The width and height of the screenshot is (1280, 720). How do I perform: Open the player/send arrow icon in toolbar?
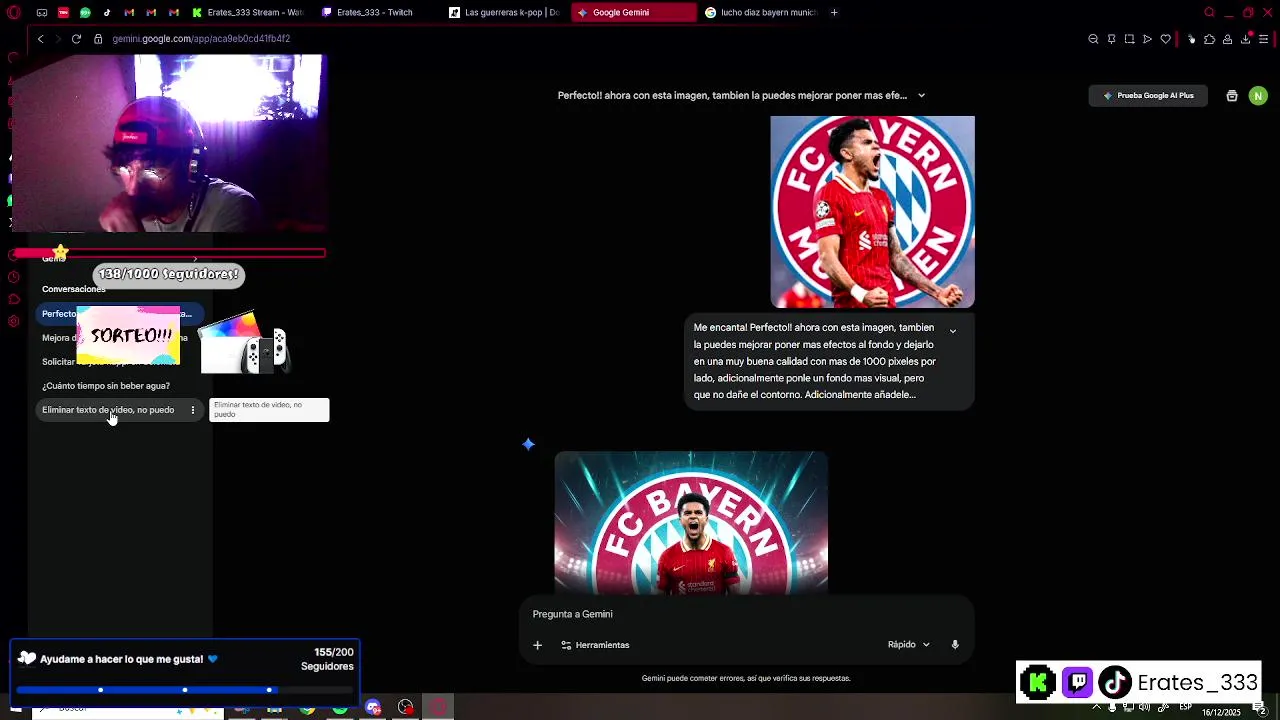(x=1147, y=39)
